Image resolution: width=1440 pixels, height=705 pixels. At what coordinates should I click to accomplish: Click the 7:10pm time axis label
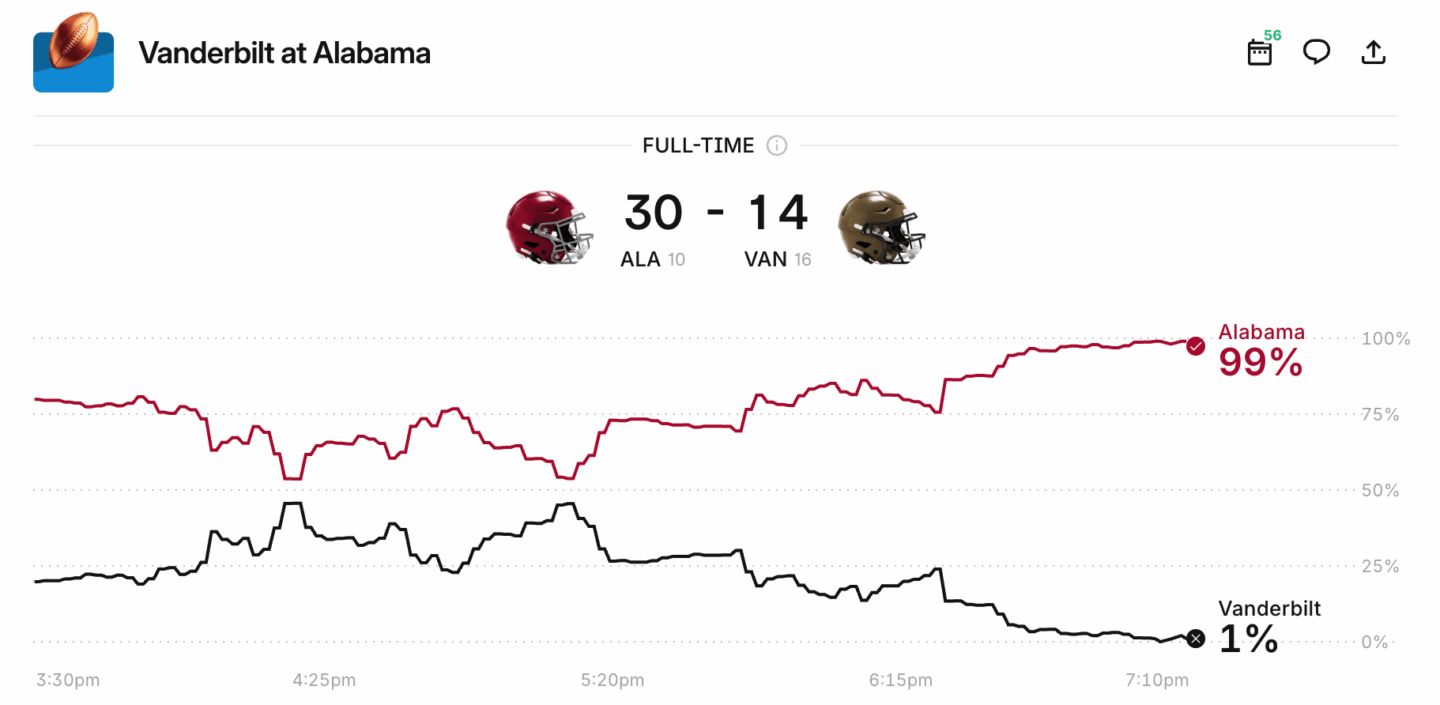[x=1157, y=681]
